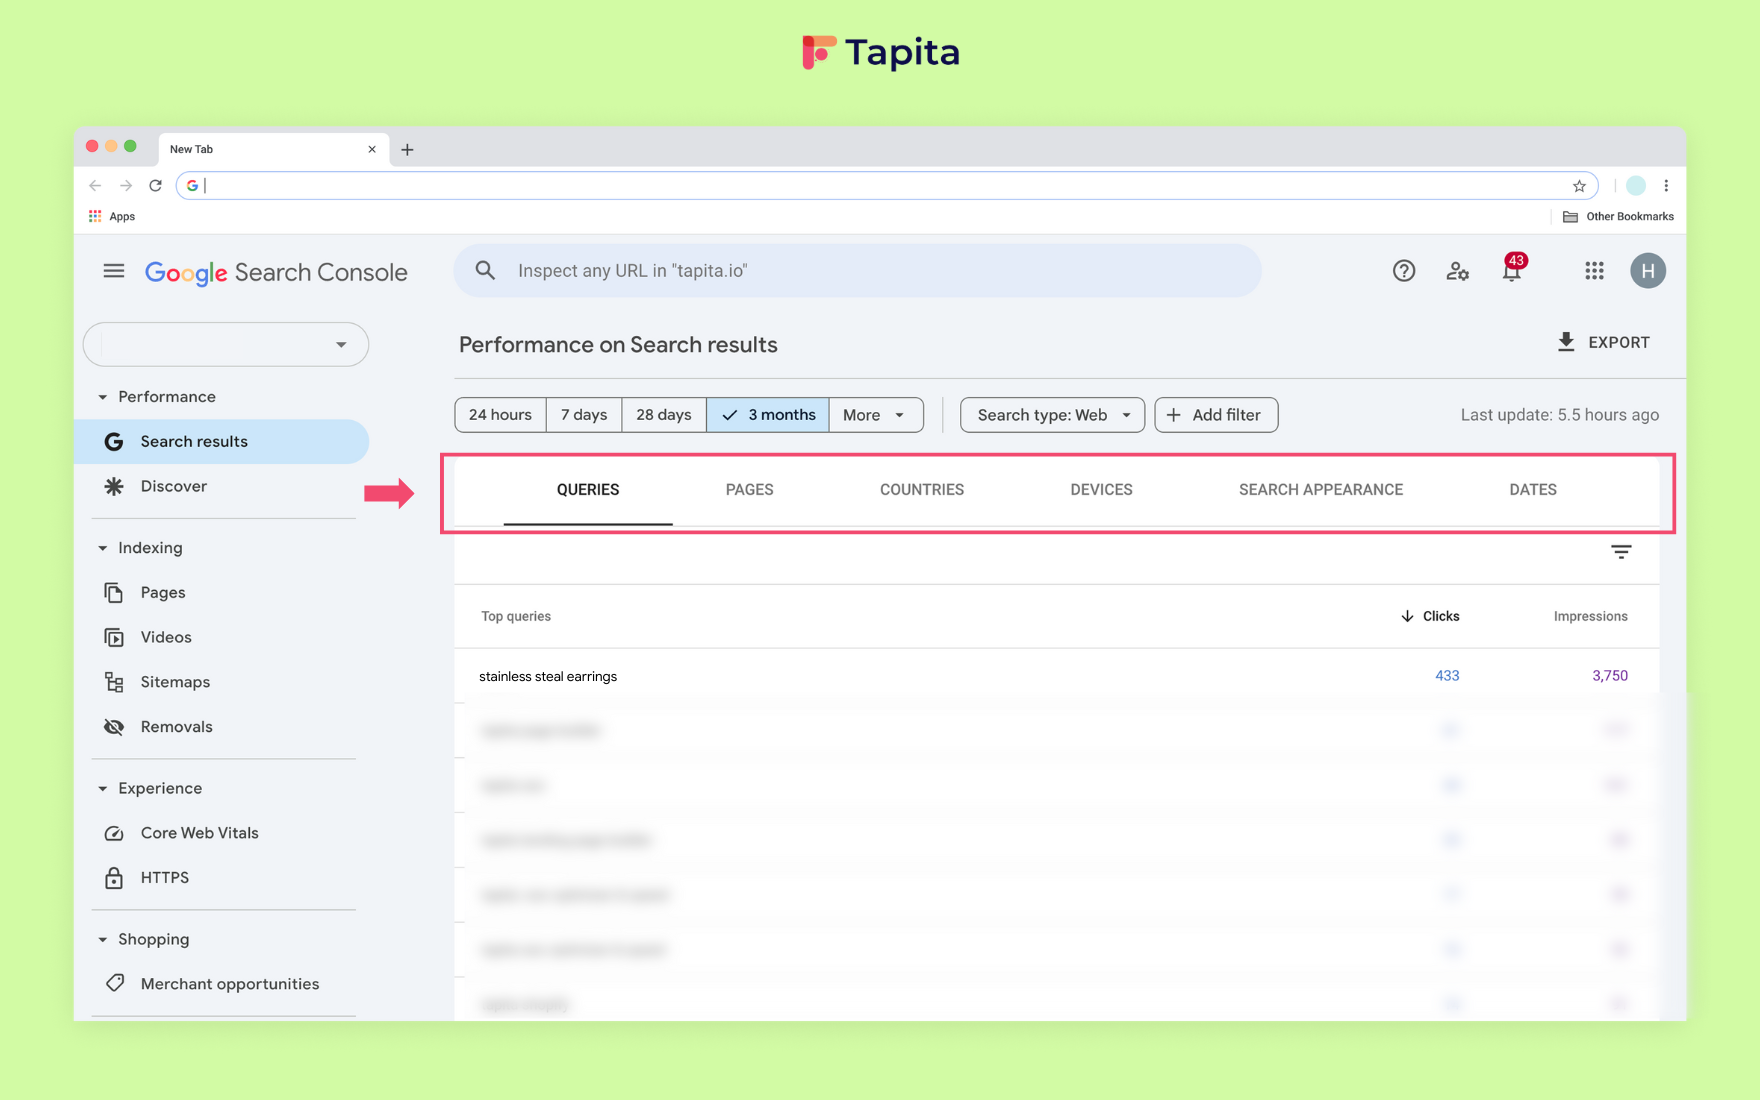1760x1100 pixels.
Task: Click the search magnifier in URL inspect bar
Action: [485, 270]
